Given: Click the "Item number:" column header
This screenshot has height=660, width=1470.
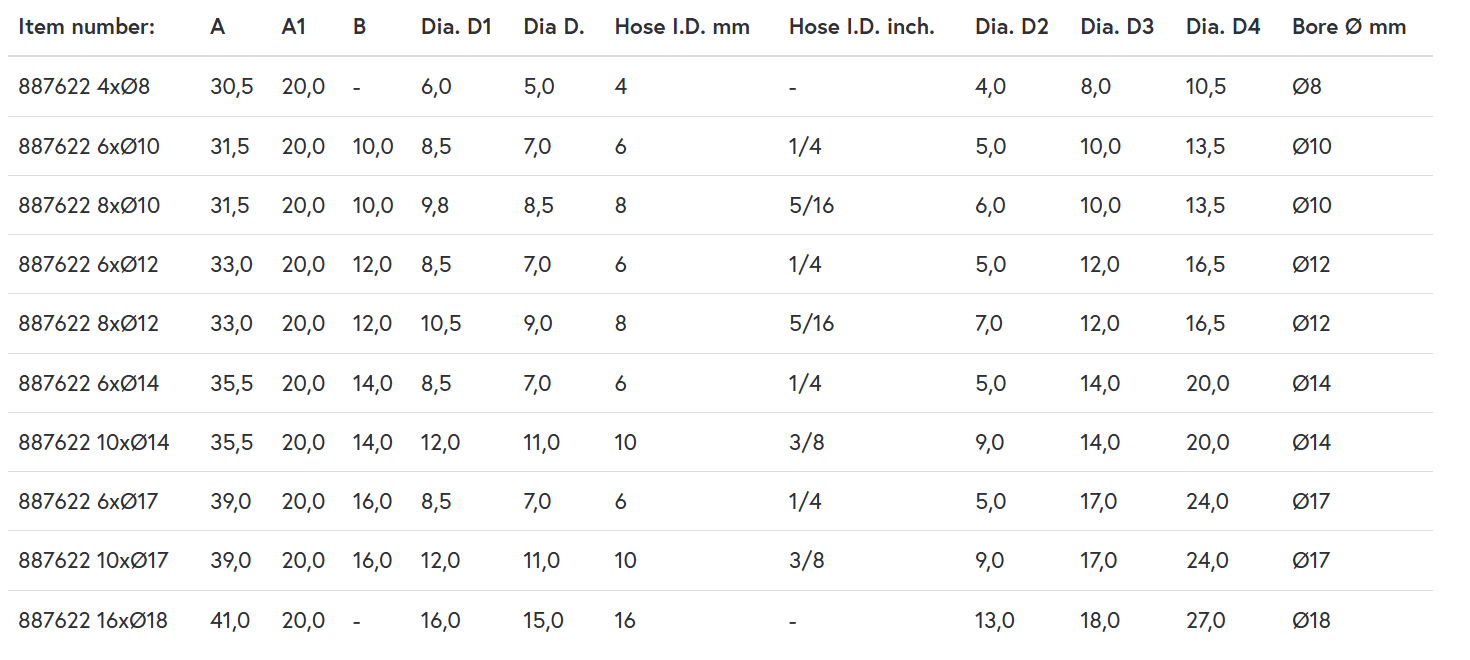Looking at the screenshot, I should (86, 27).
